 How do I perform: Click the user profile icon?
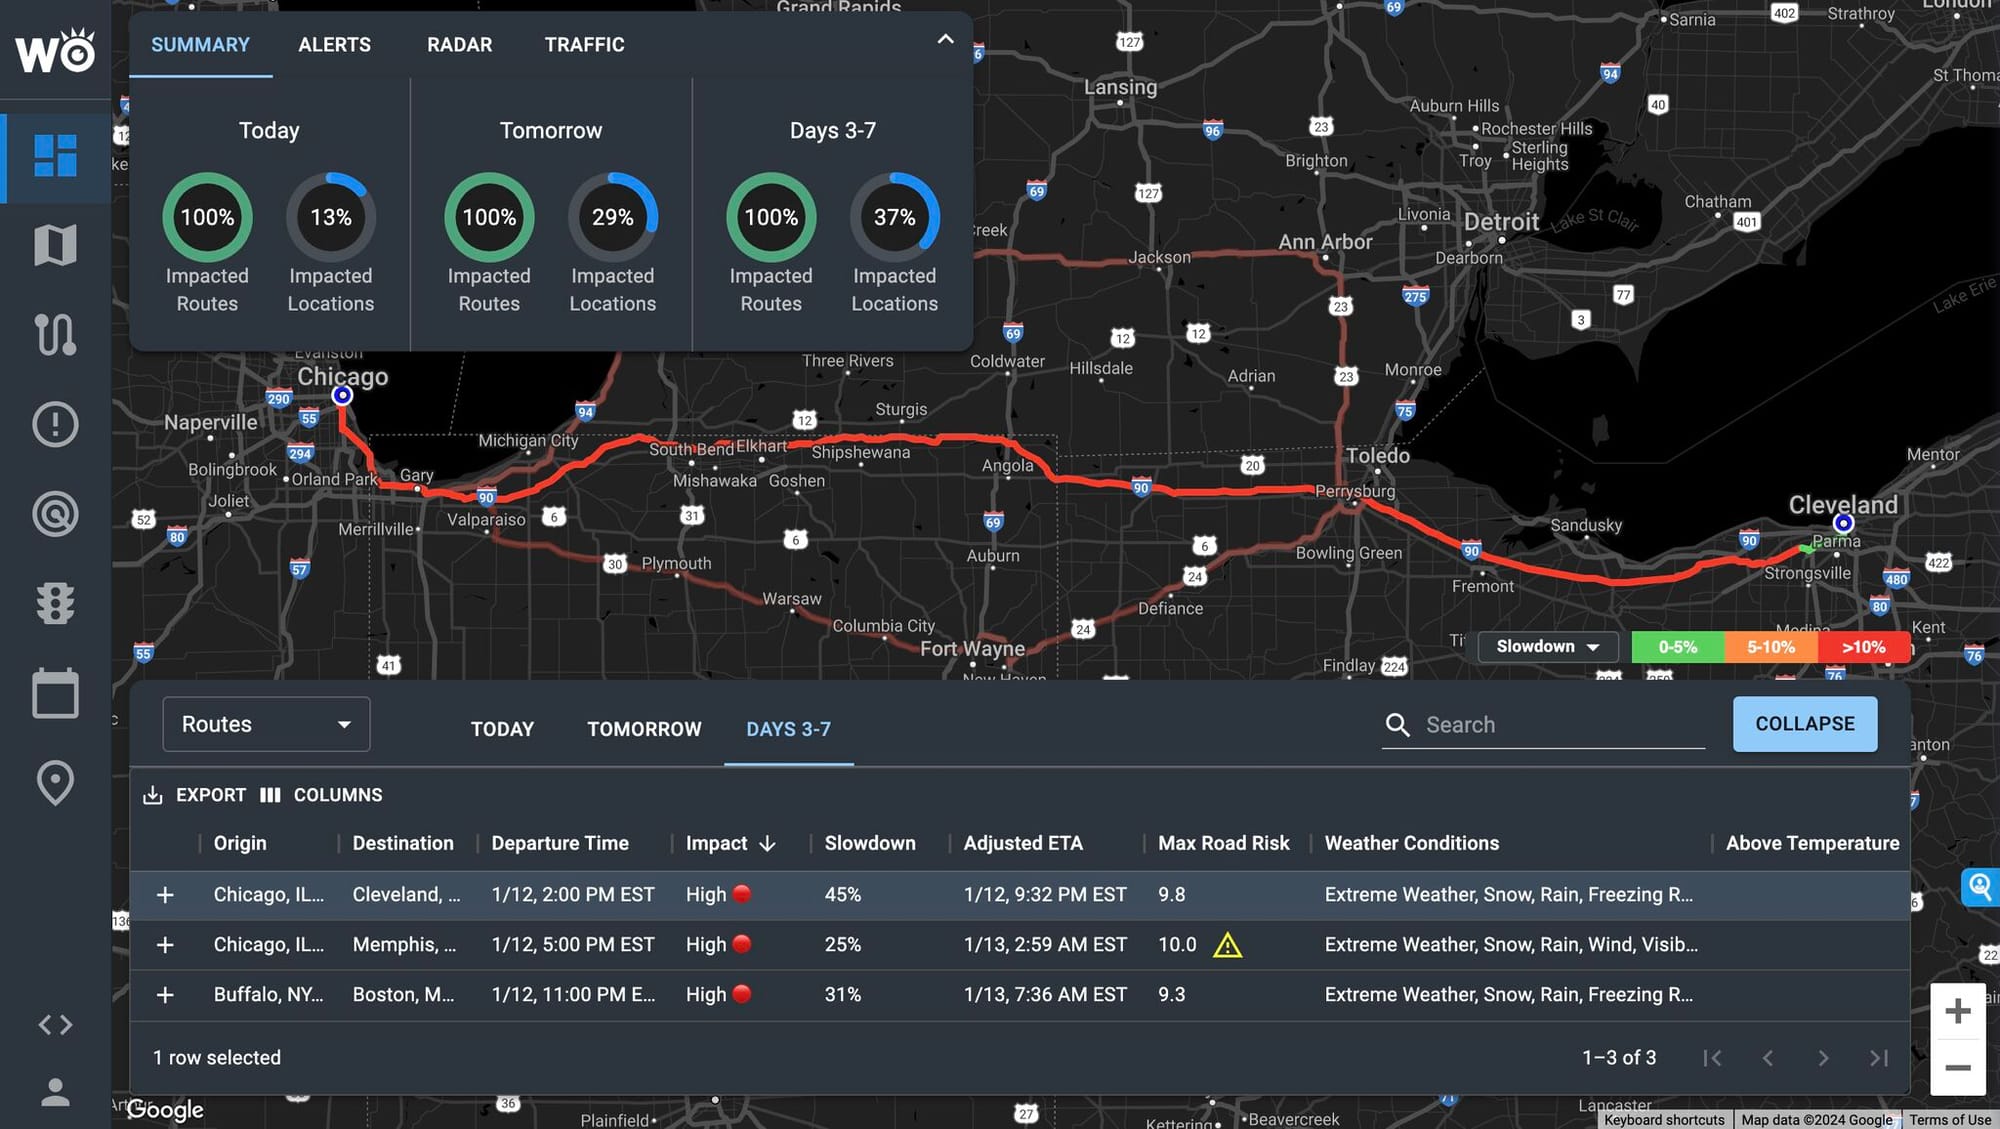[55, 1091]
